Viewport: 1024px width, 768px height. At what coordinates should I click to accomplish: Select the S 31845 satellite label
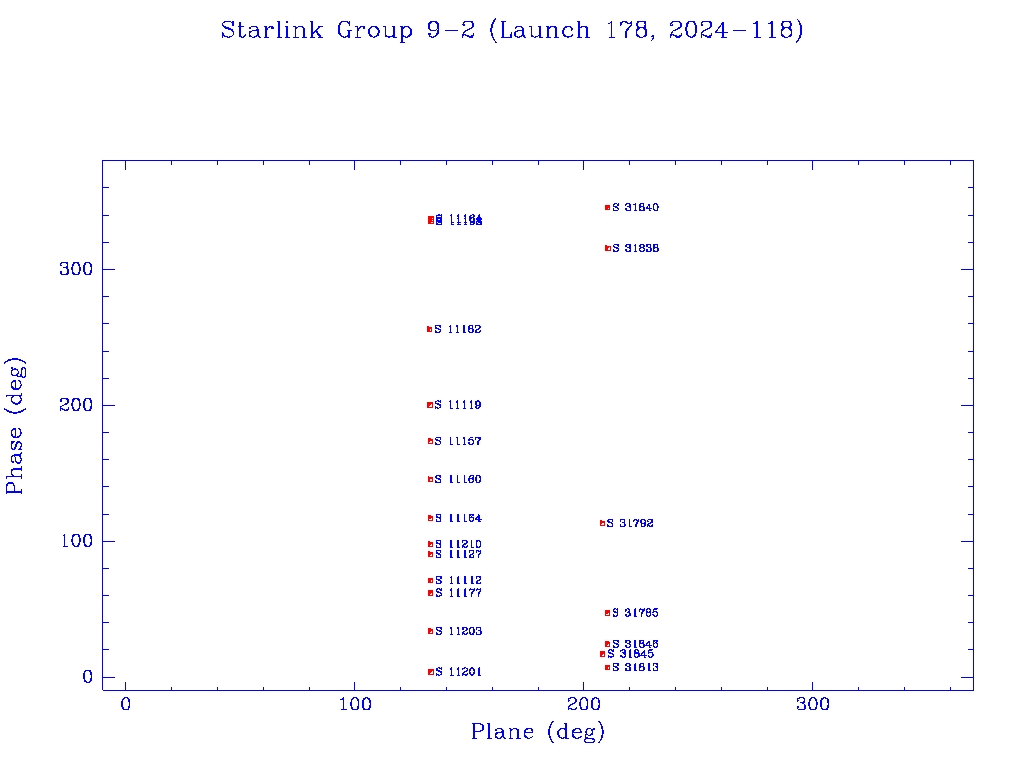630,654
